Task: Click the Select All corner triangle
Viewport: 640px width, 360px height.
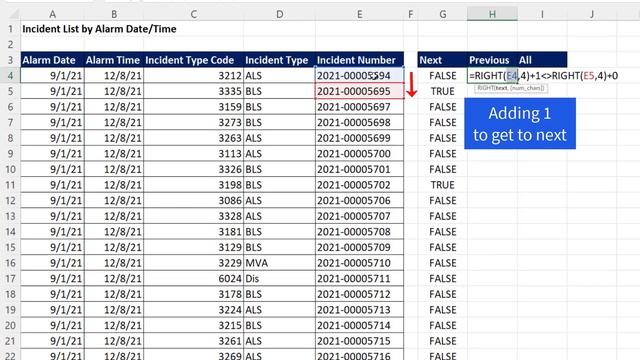Action: tap(13, 15)
